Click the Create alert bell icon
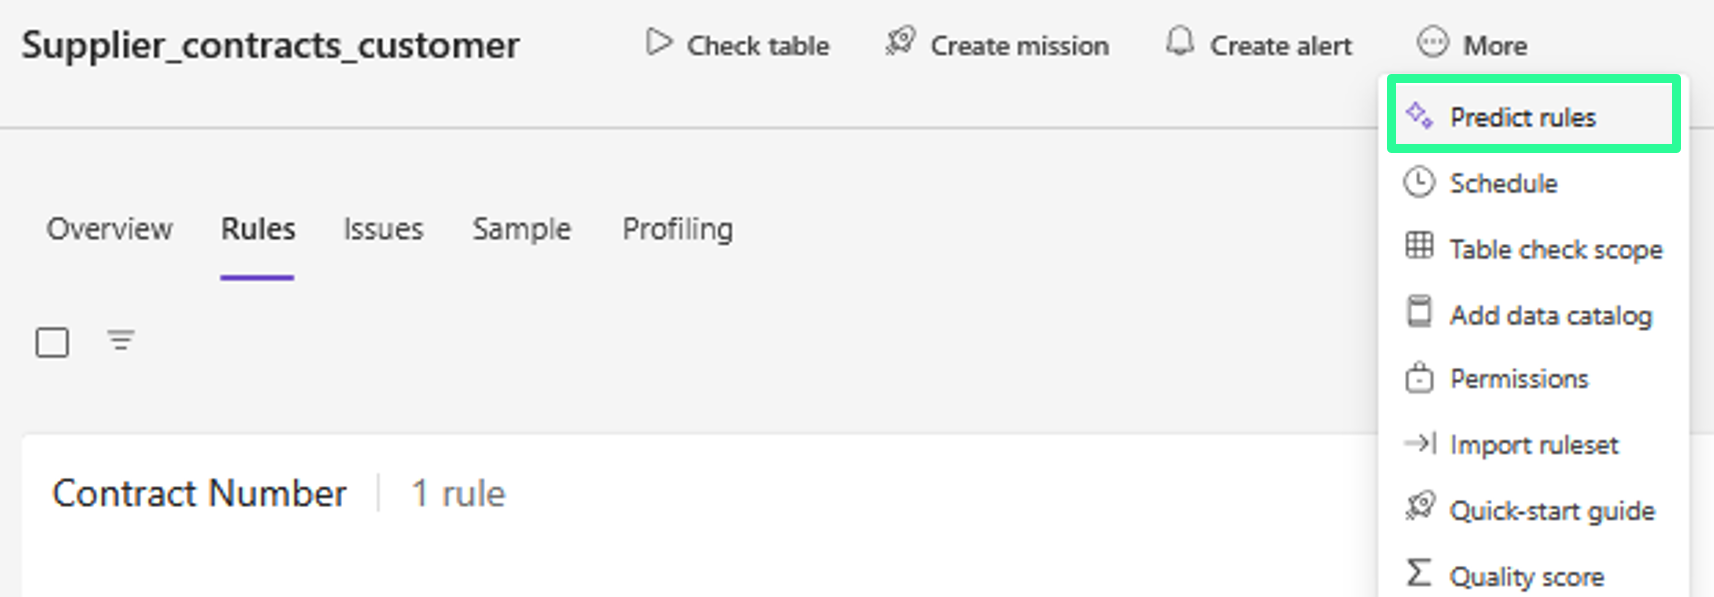The image size is (1714, 597). click(x=1180, y=42)
